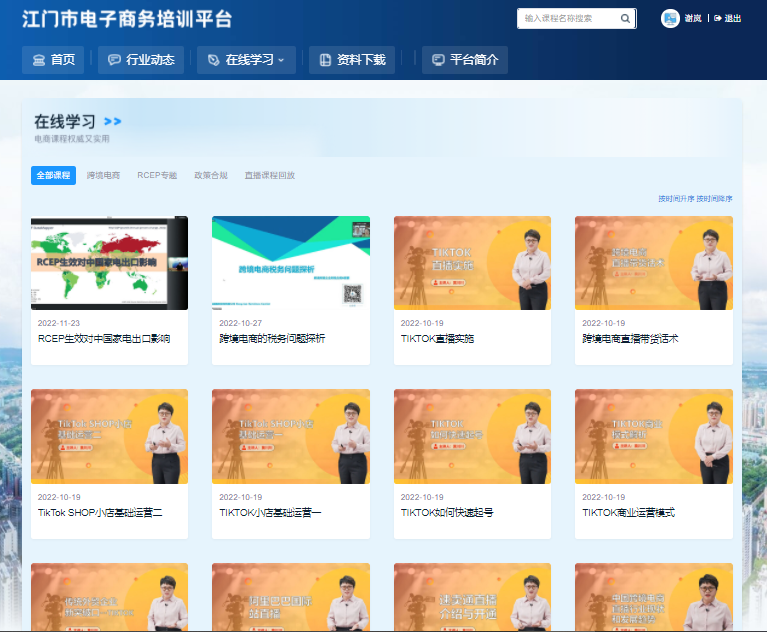Click the 江门市电子商务培训平台 site title

click(x=127, y=19)
